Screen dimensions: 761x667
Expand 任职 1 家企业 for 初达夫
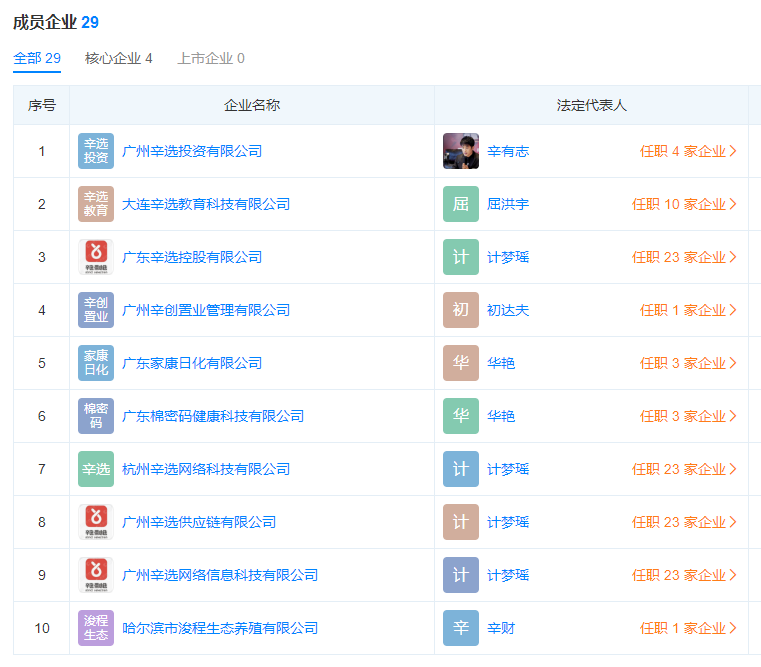click(688, 310)
